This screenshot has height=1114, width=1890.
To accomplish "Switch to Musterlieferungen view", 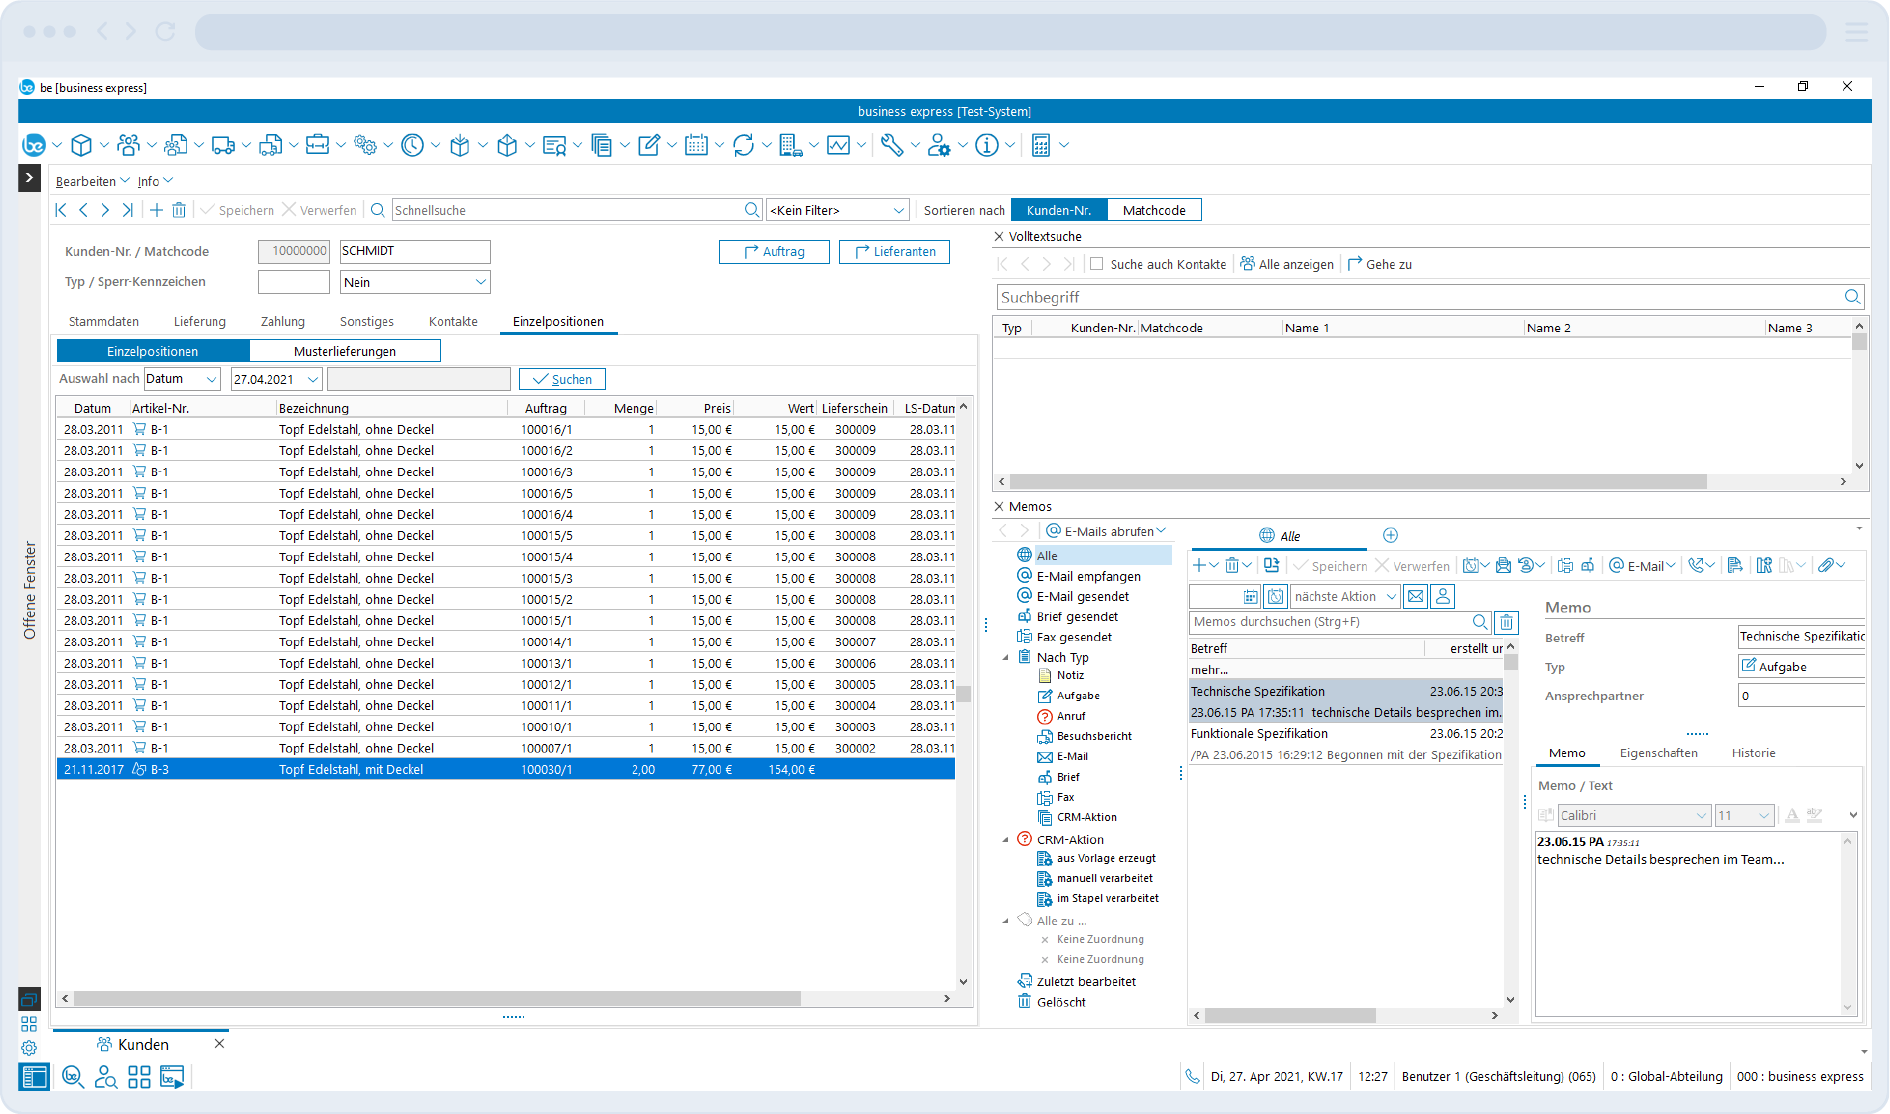I will pyautogui.click(x=344, y=351).
